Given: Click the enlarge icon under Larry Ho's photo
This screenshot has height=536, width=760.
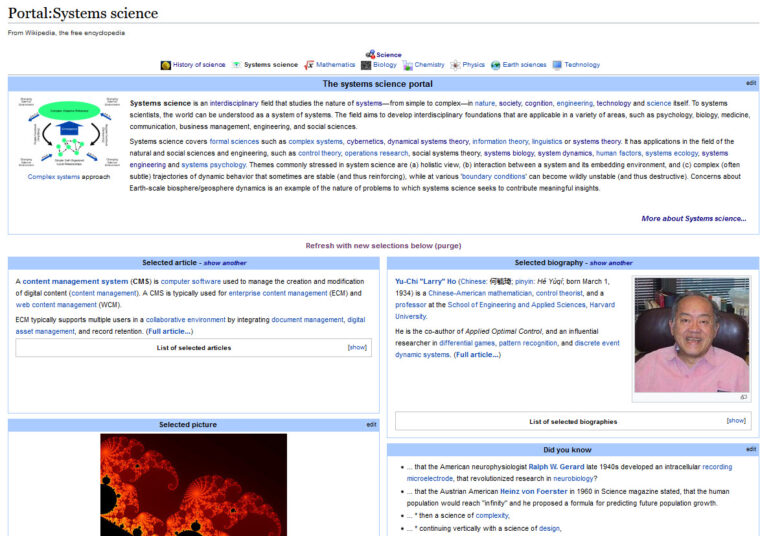Looking at the screenshot, I should coord(744,397).
